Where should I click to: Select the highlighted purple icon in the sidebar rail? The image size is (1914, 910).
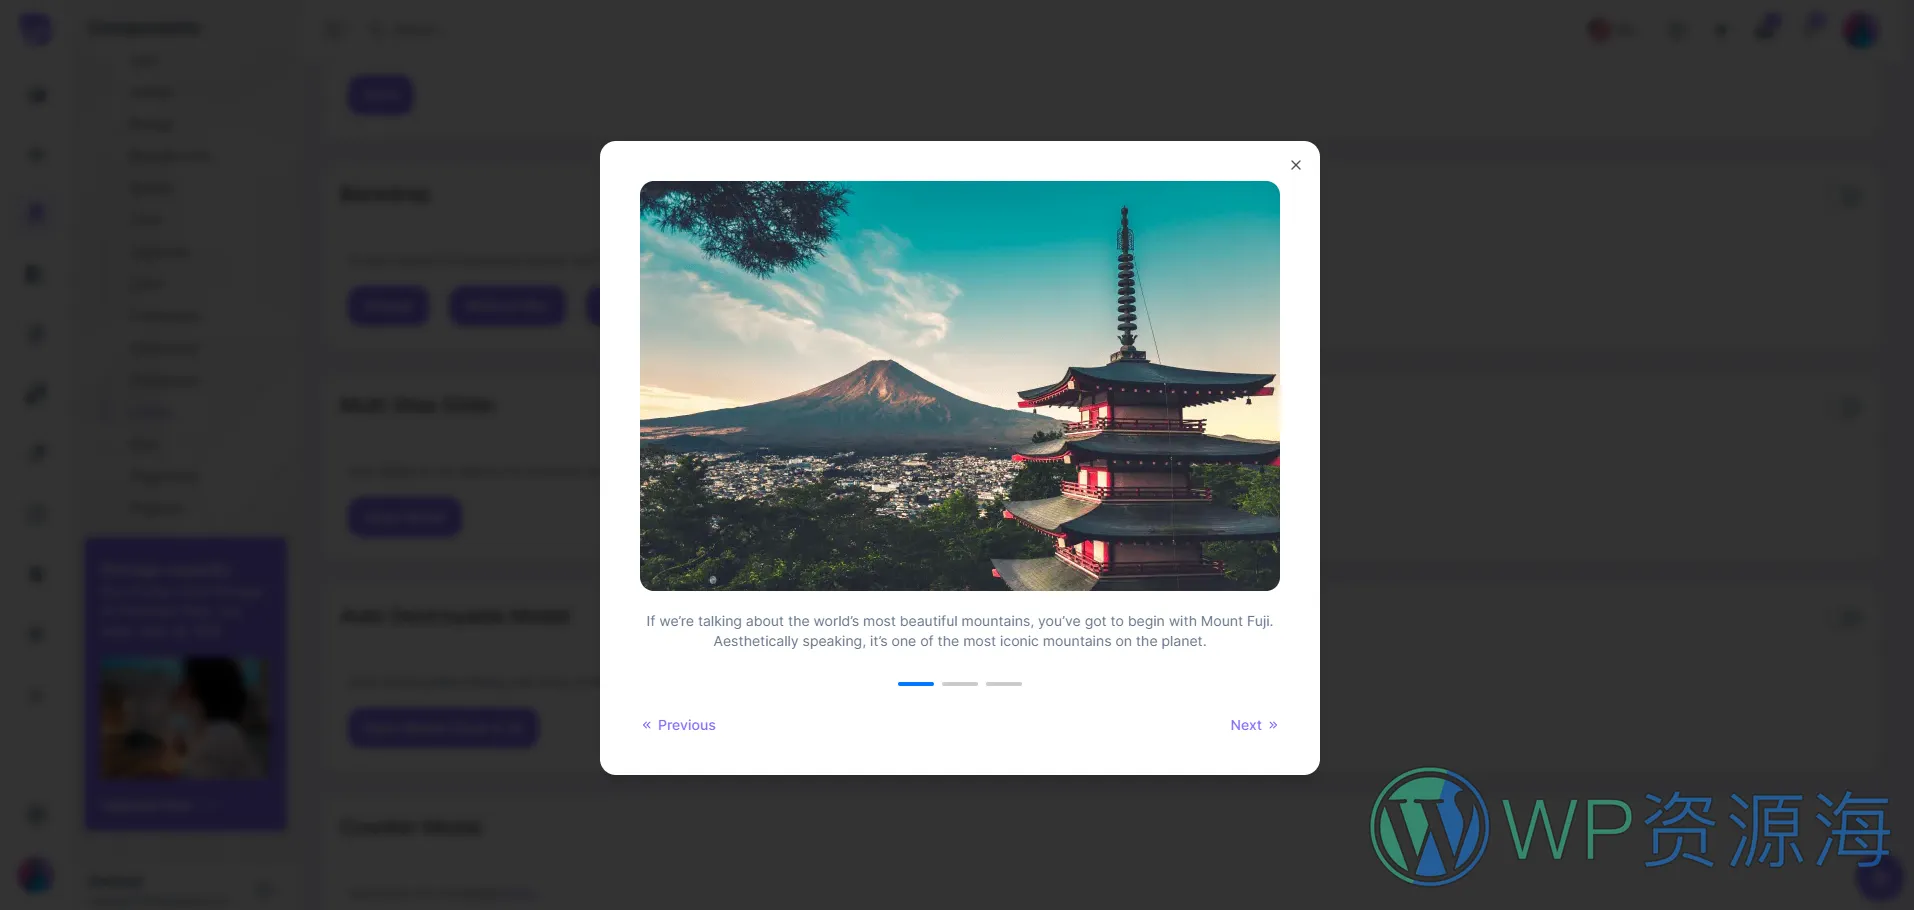pyautogui.click(x=36, y=213)
